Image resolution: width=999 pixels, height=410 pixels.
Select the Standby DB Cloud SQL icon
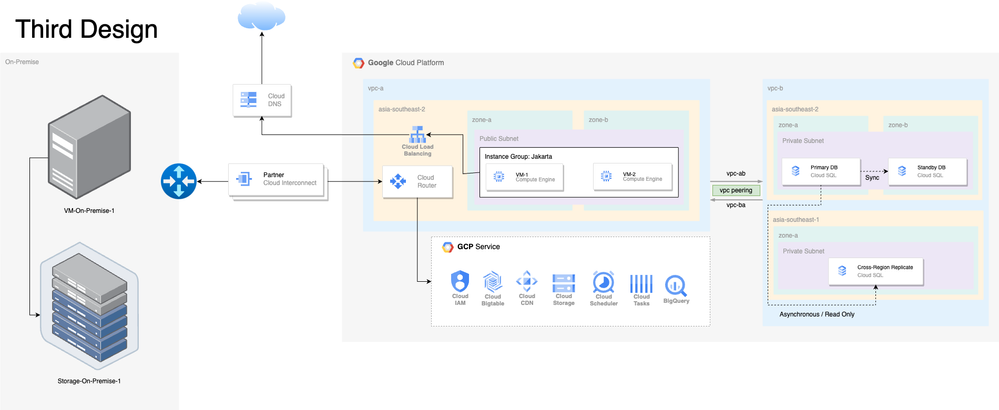click(902, 171)
